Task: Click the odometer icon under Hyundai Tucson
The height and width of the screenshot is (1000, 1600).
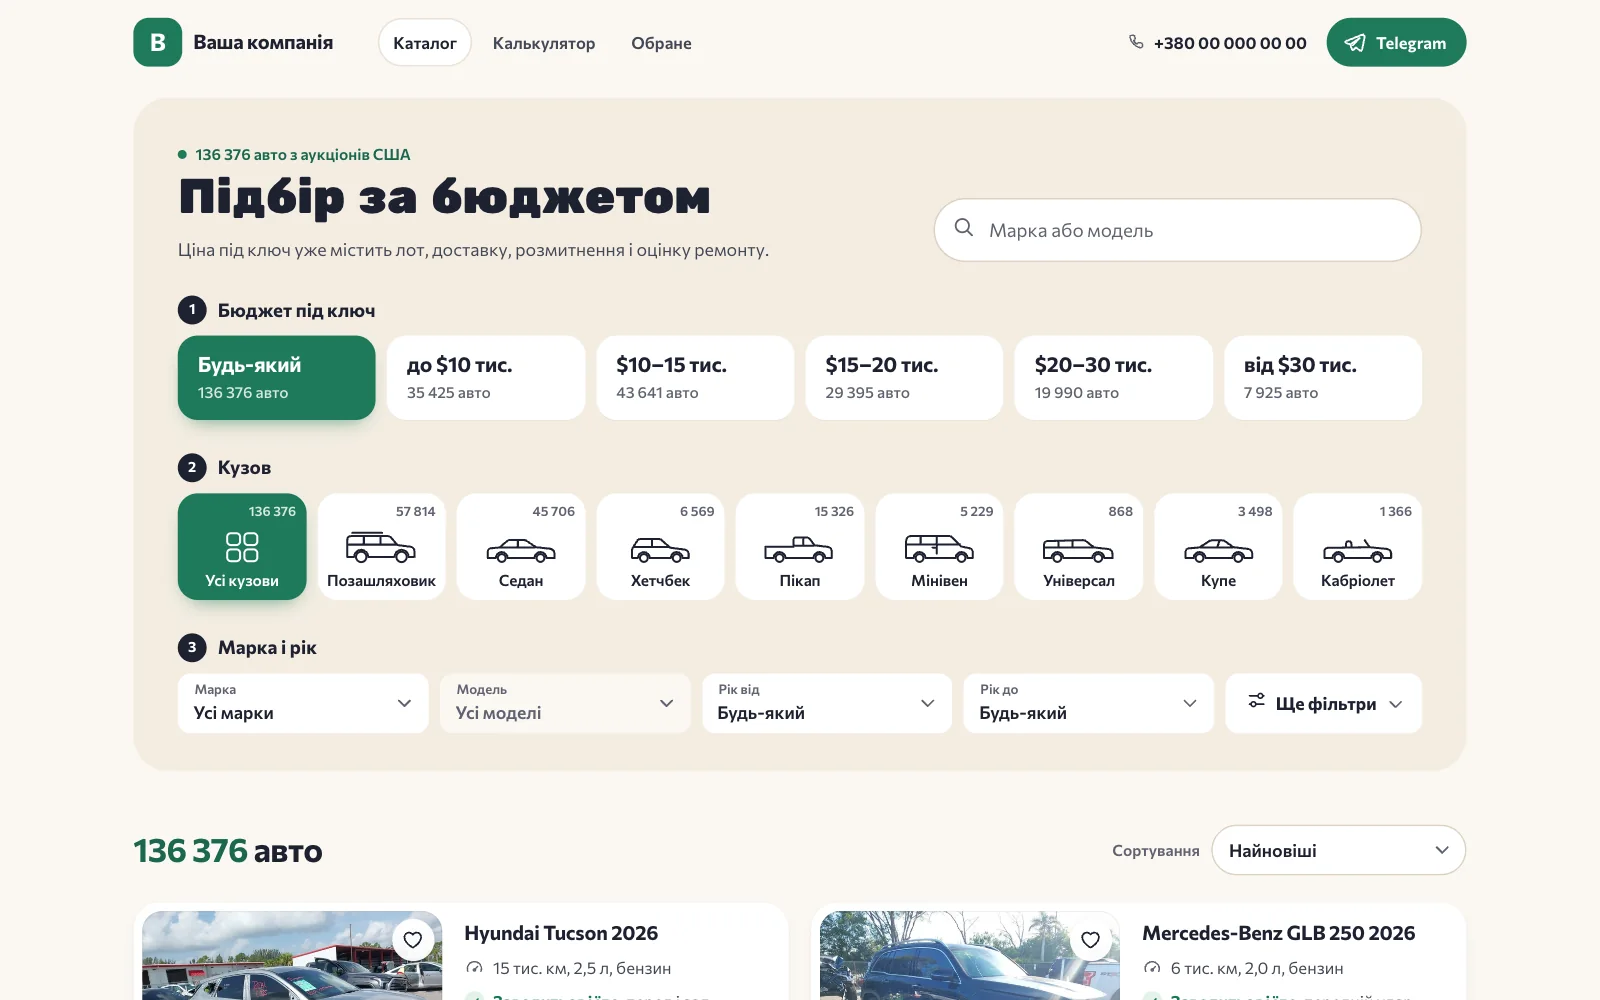Action: (x=474, y=968)
